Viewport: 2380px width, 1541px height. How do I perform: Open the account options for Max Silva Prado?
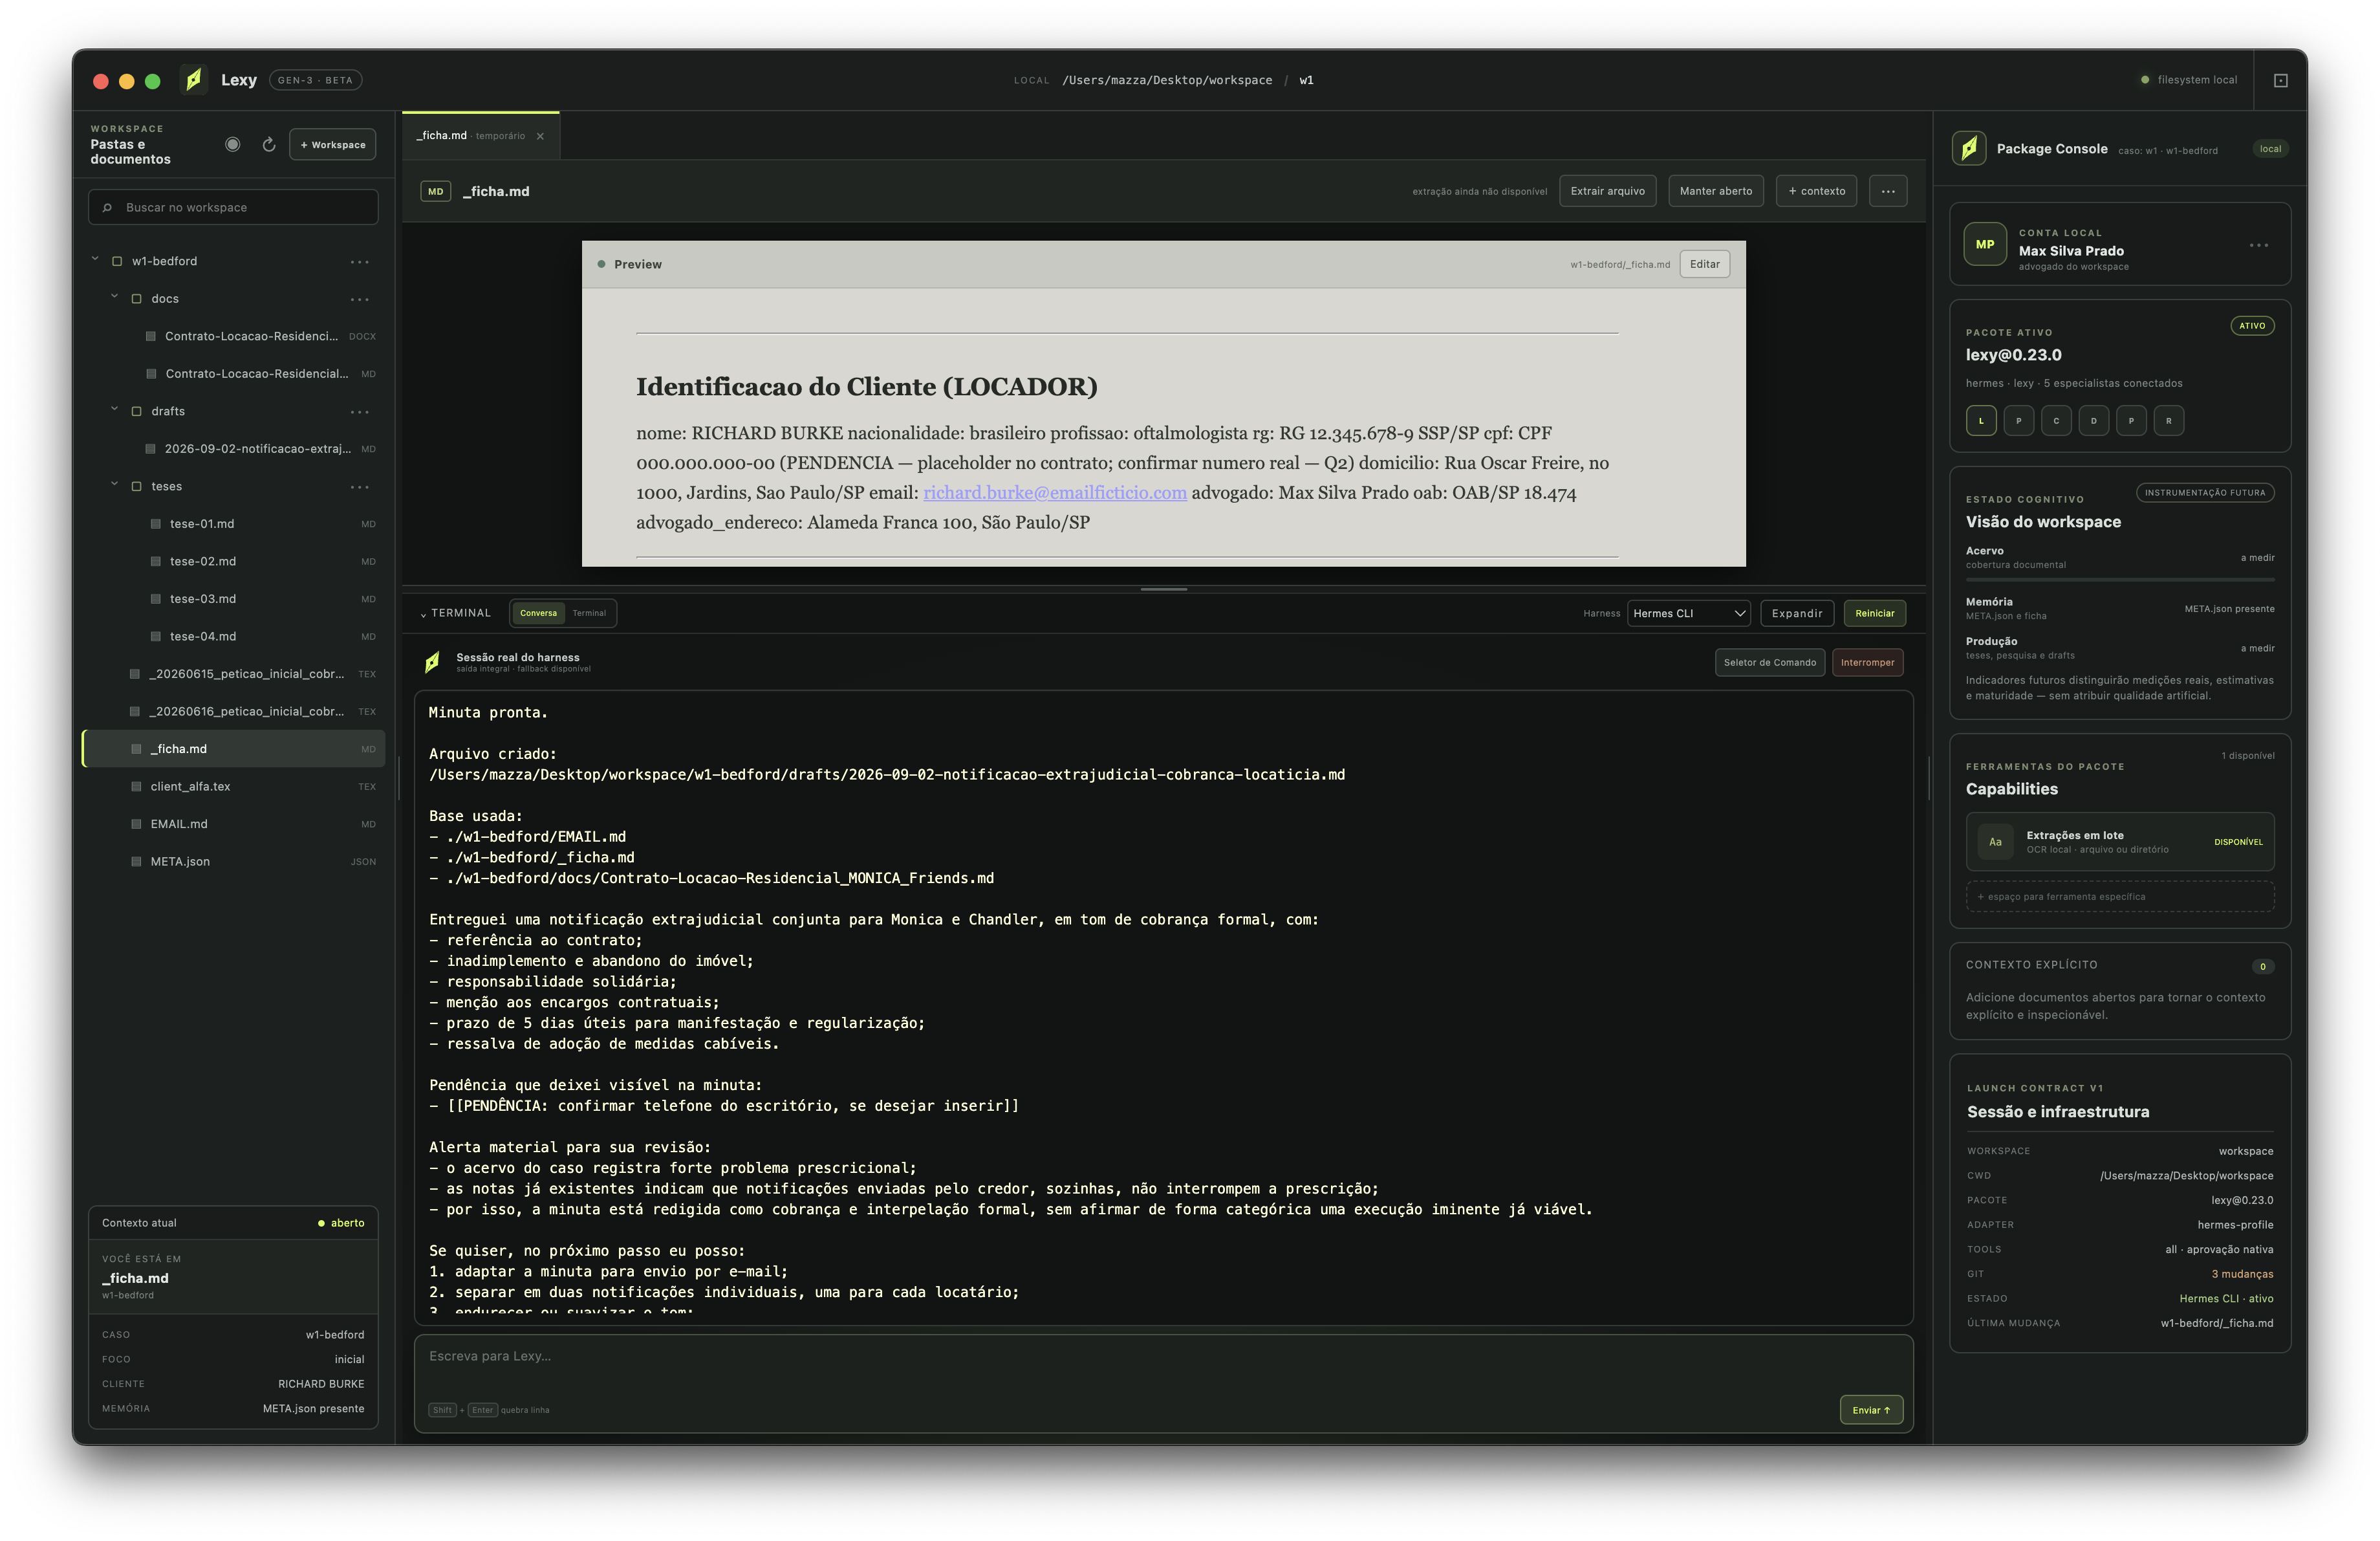pyautogui.click(x=2259, y=245)
